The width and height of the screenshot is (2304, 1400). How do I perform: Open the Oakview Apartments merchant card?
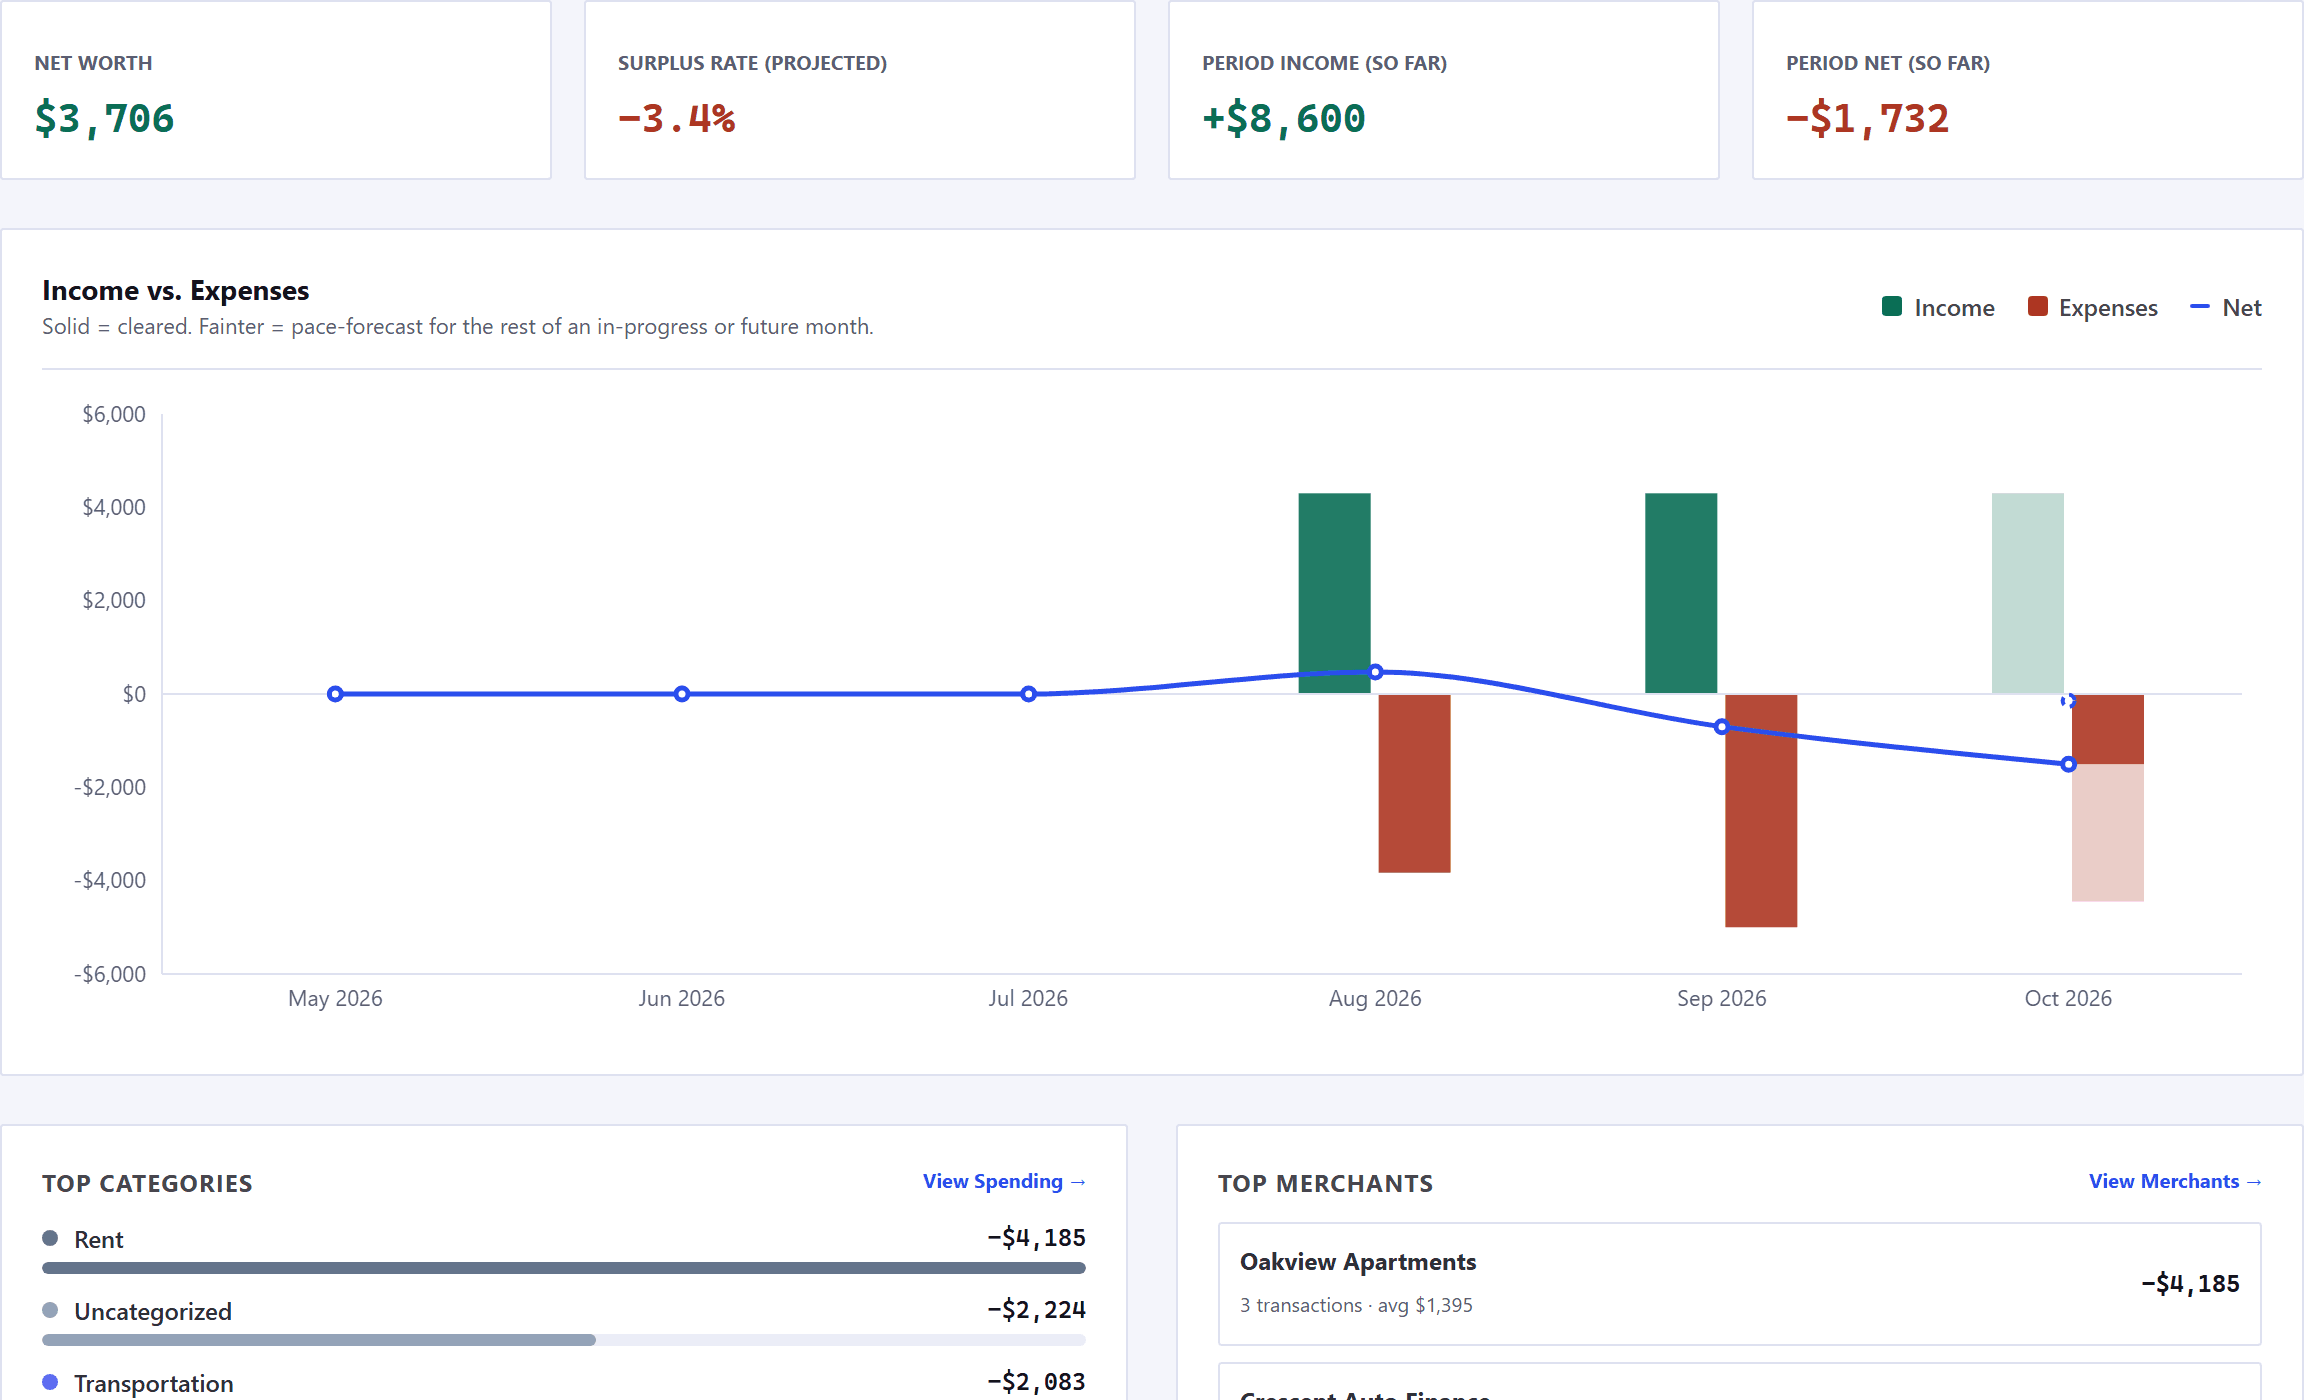[1740, 1284]
